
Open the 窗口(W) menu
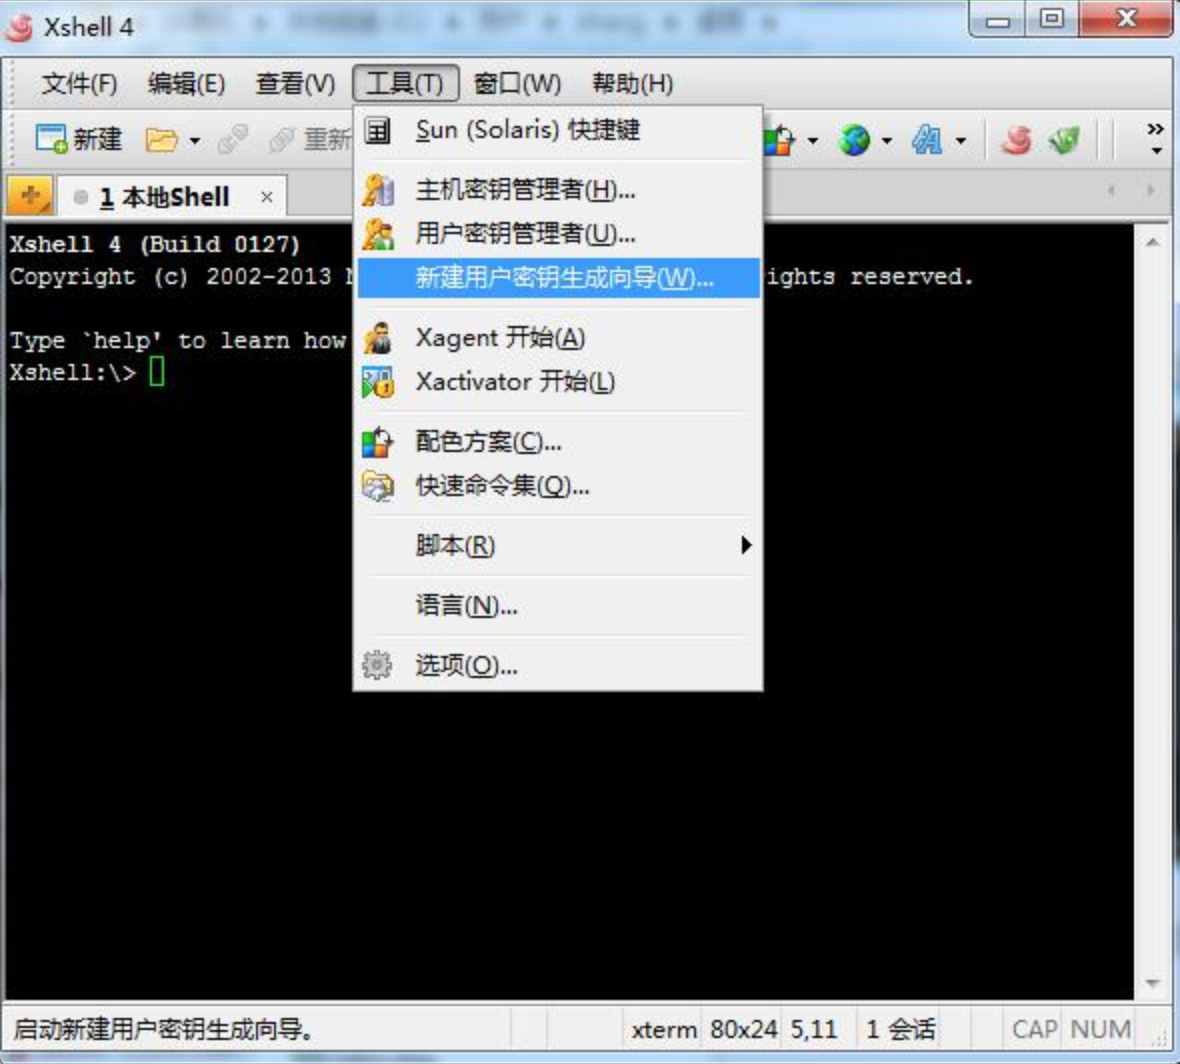(x=518, y=83)
